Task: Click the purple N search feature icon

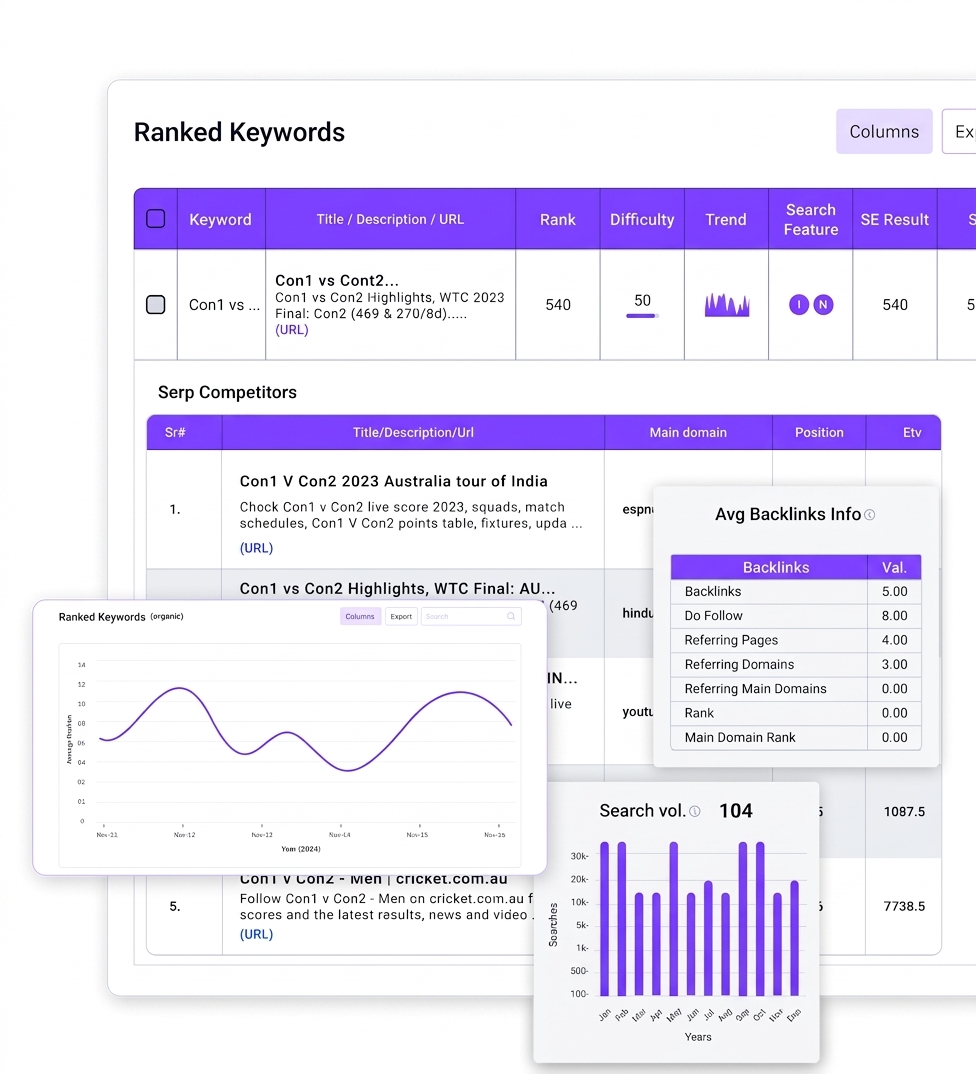Action: click(823, 305)
